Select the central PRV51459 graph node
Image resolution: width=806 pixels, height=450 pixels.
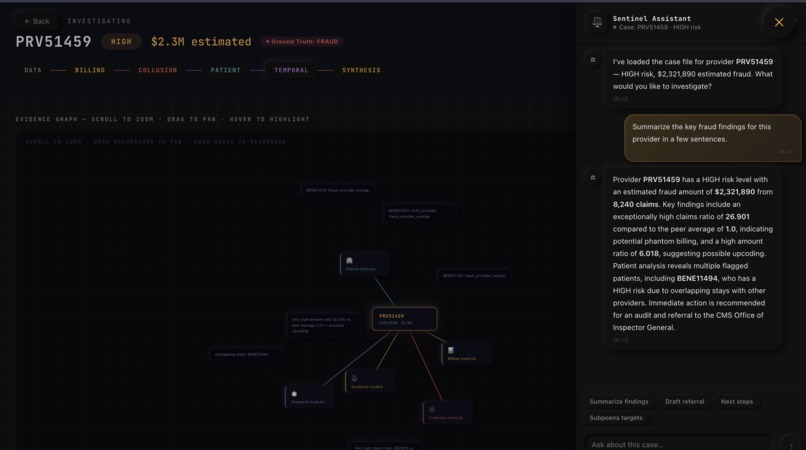click(405, 319)
